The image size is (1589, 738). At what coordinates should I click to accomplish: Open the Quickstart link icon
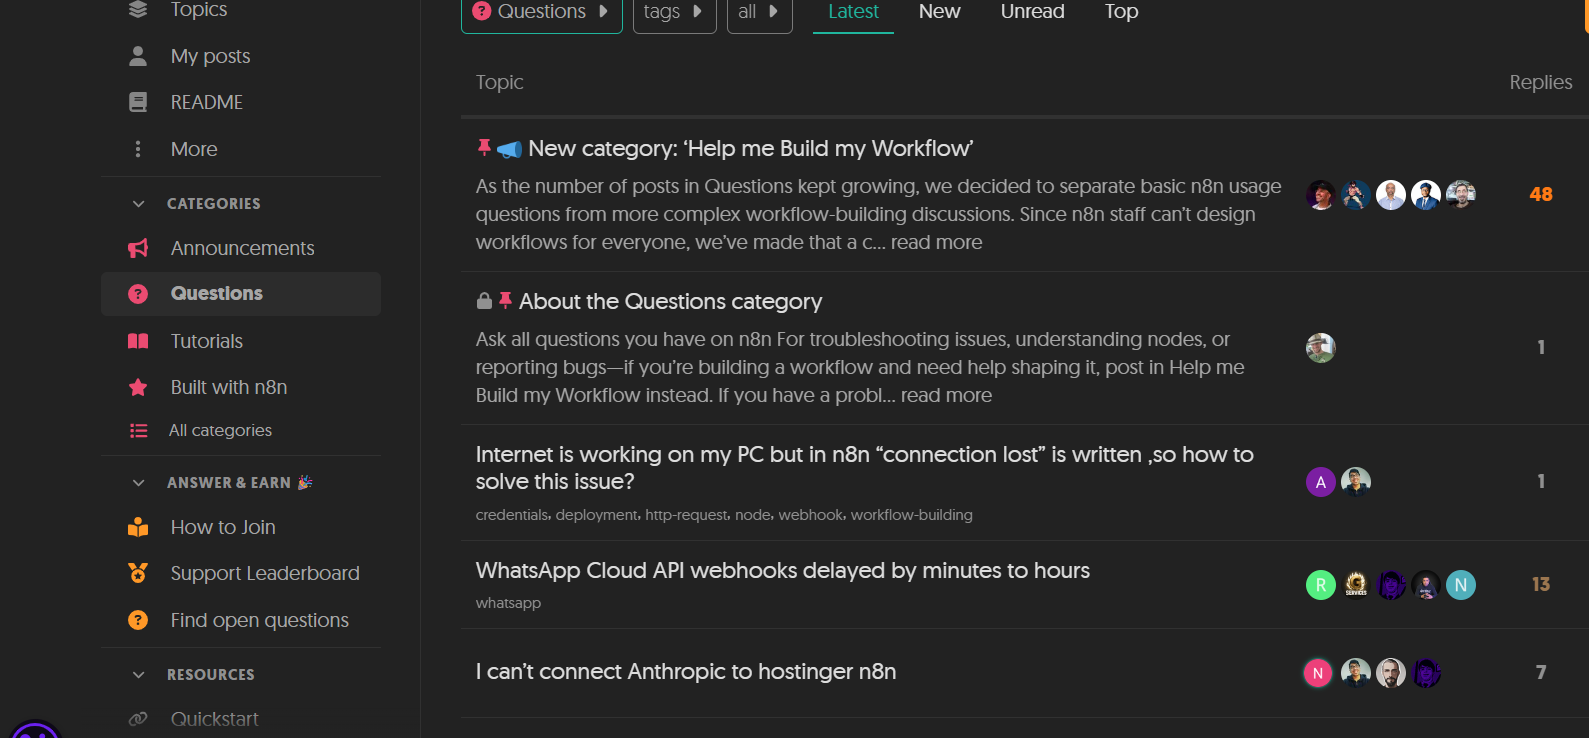pyautogui.click(x=138, y=719)
